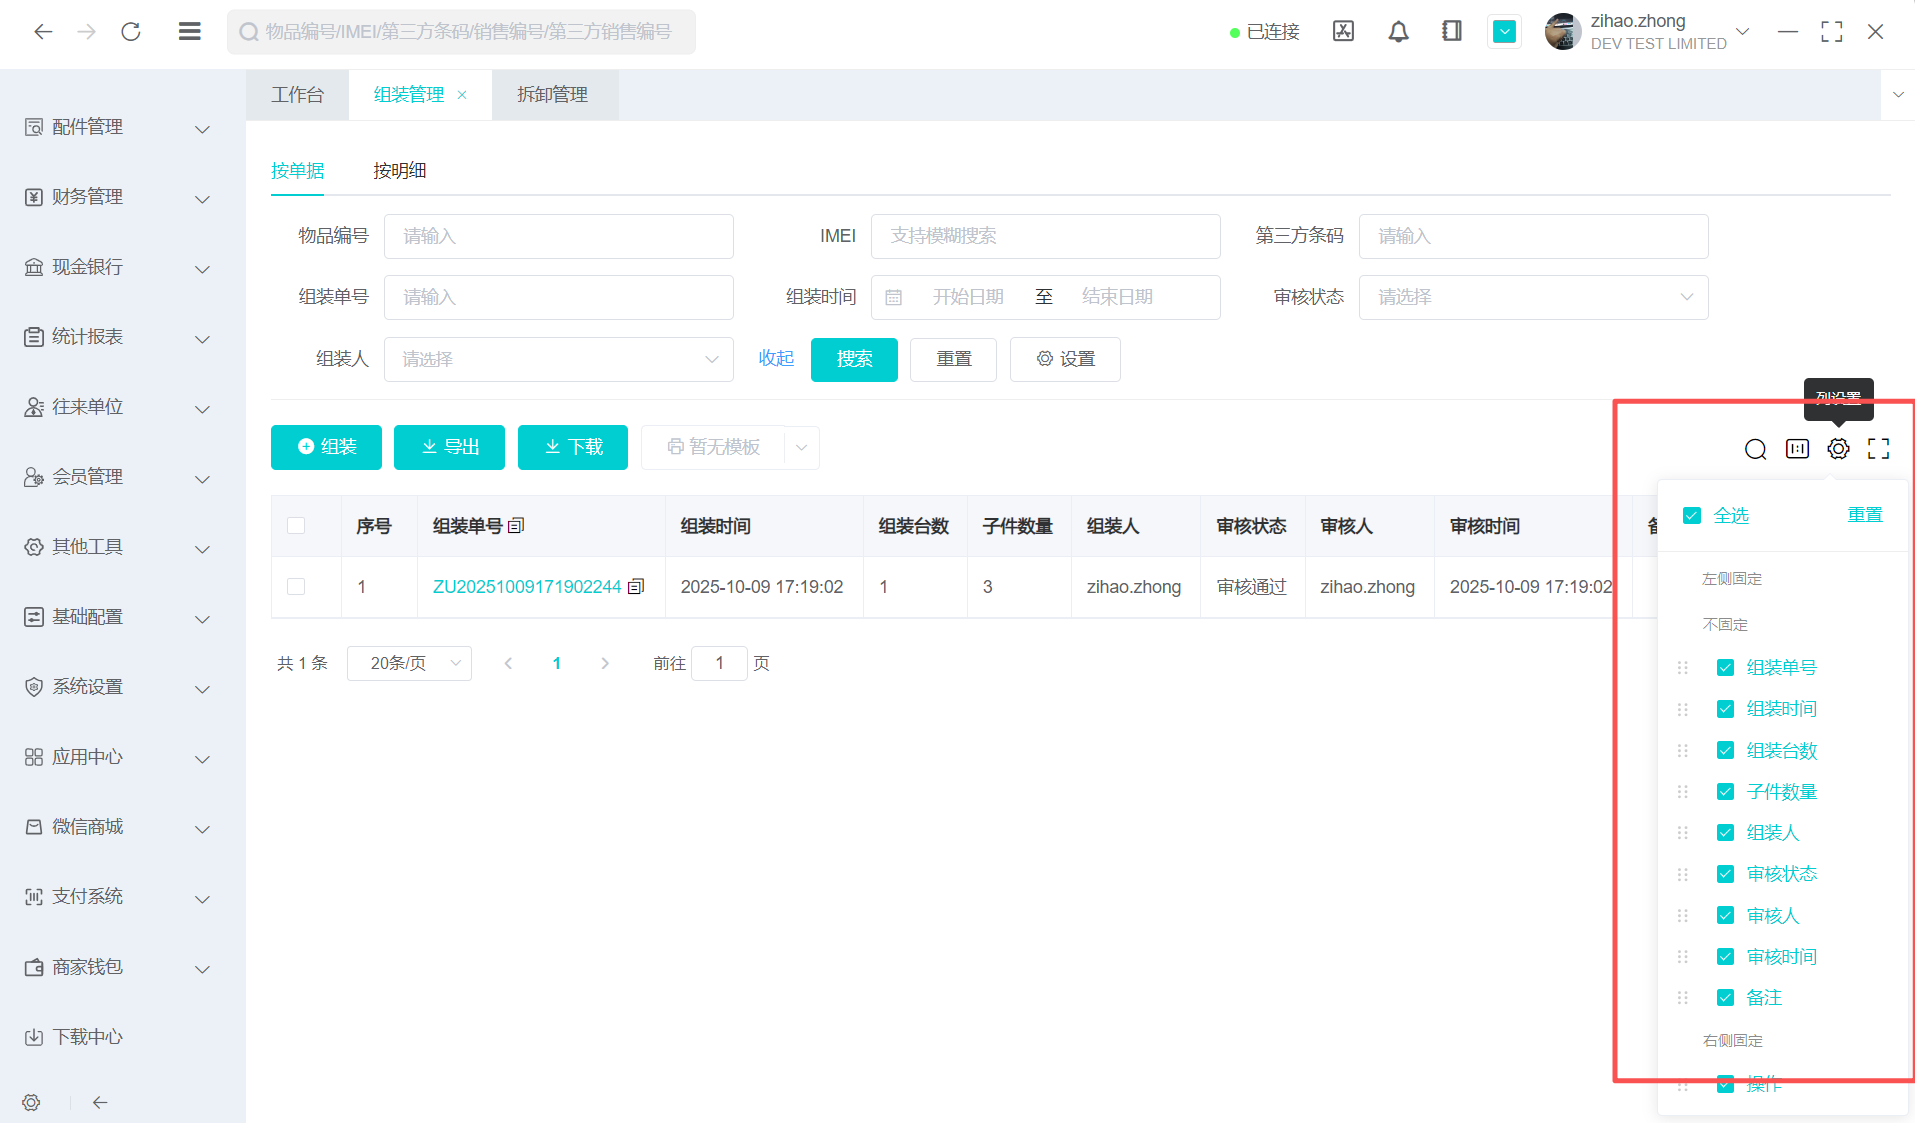Image resolution: width=1915 pixels, height=1123 pixels.
Task: Click the table search magnifier icon
Action: coord(1755,449)
